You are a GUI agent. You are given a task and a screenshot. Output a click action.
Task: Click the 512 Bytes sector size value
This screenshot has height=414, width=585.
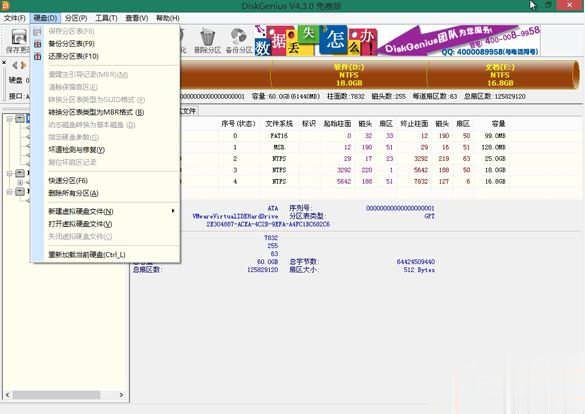coord(419,270)
